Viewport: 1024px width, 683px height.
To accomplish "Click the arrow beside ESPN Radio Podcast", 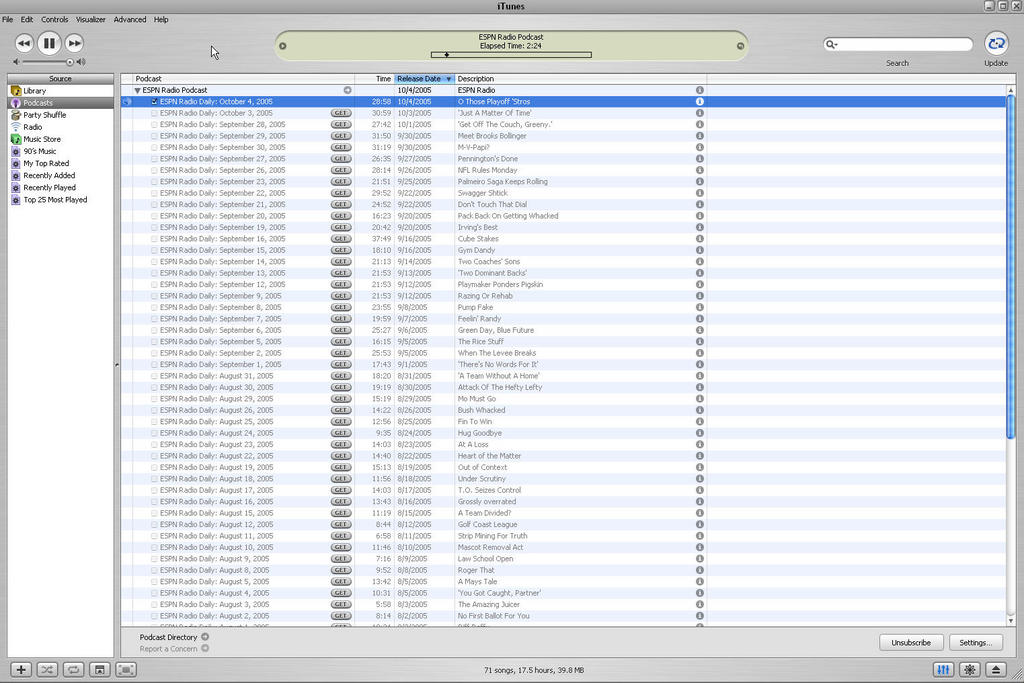I will 347,90.
